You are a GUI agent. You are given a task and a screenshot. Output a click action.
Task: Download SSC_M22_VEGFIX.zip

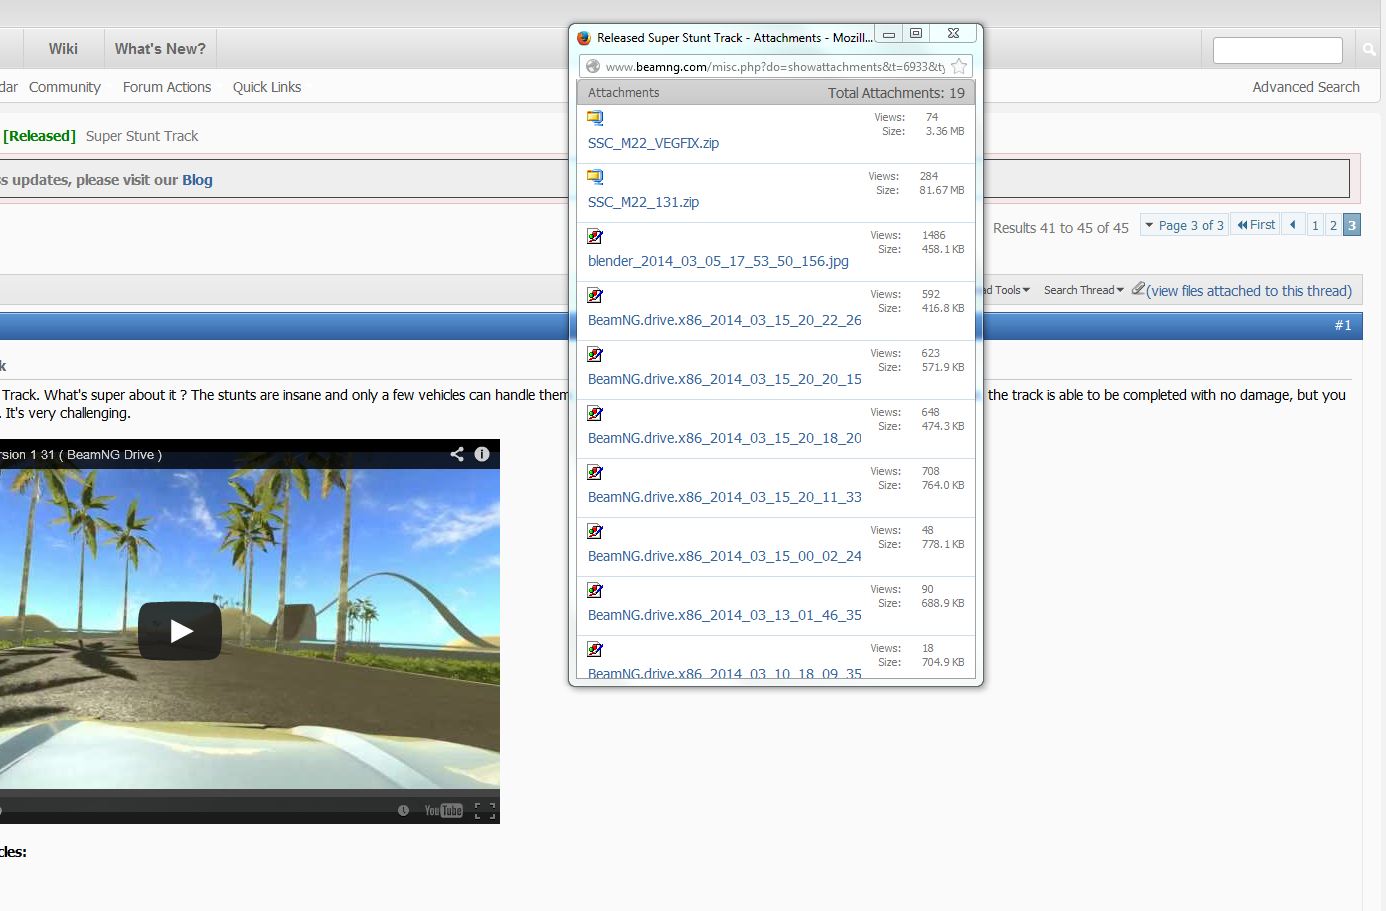point(653,143)
